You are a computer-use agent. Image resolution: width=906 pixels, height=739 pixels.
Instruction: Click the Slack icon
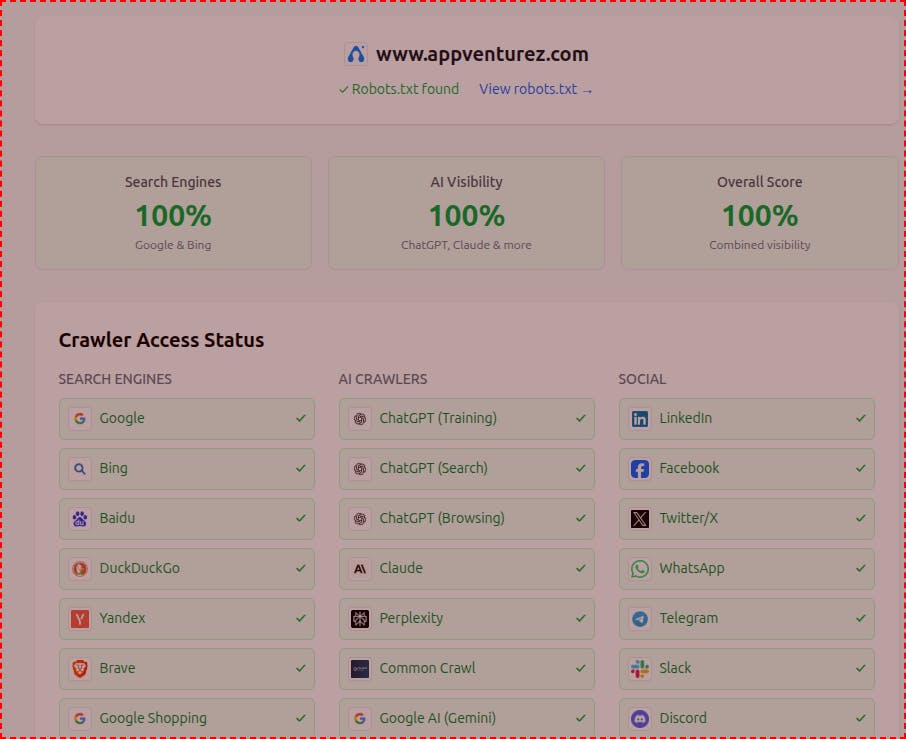click(x=640, y=669)
